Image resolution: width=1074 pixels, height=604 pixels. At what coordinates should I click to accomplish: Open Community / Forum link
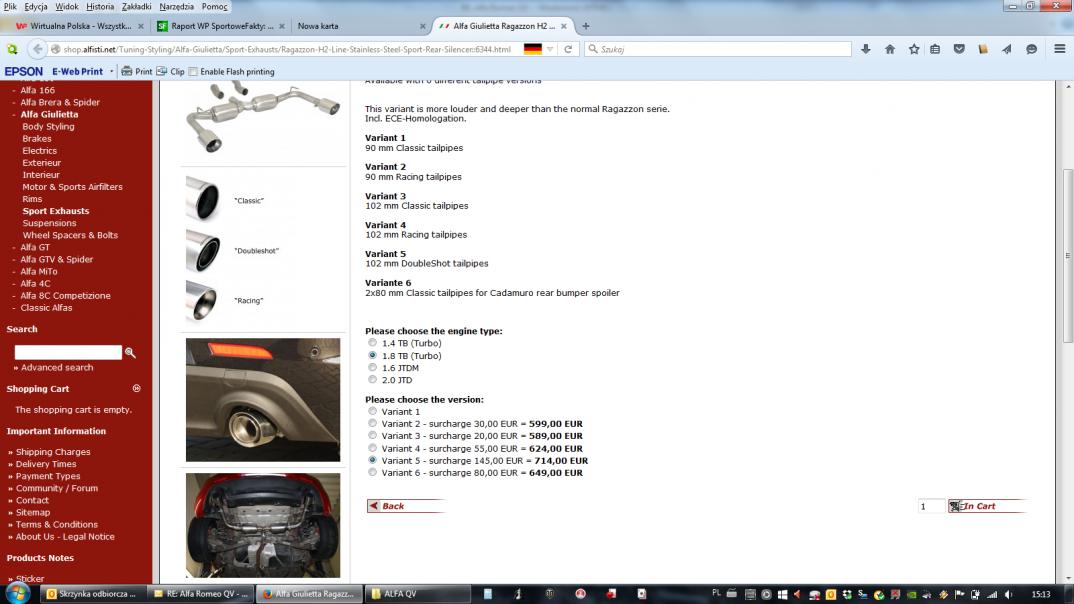[x=57, y=488]
